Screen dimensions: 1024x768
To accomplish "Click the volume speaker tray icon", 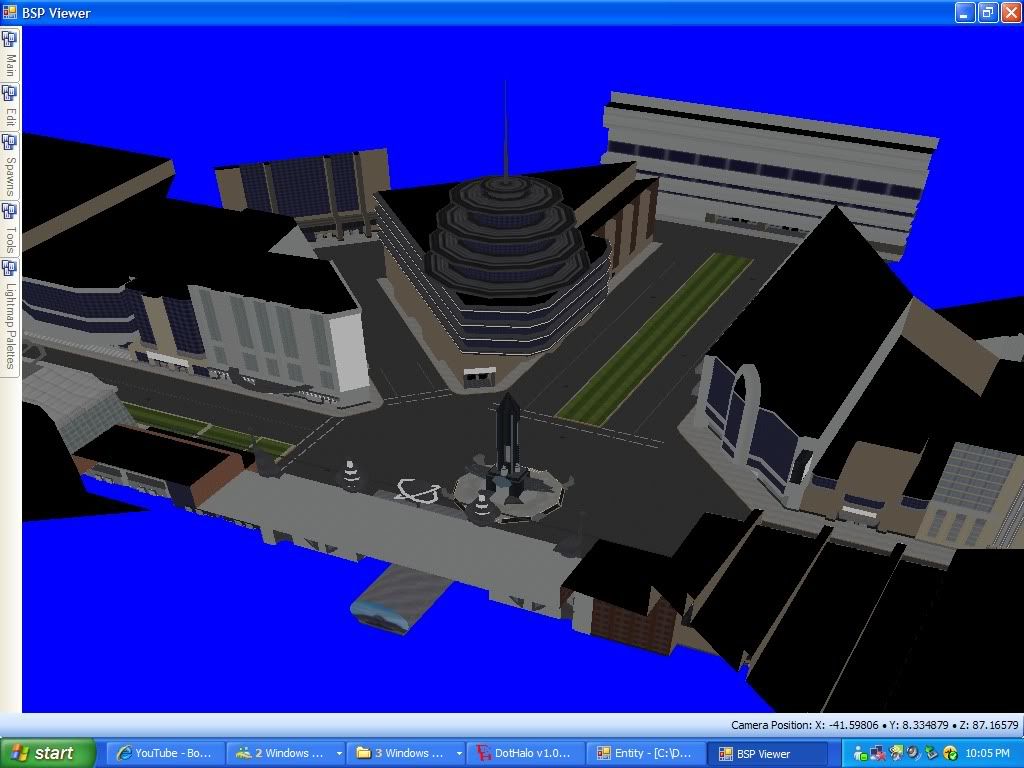I will point(914,754).
